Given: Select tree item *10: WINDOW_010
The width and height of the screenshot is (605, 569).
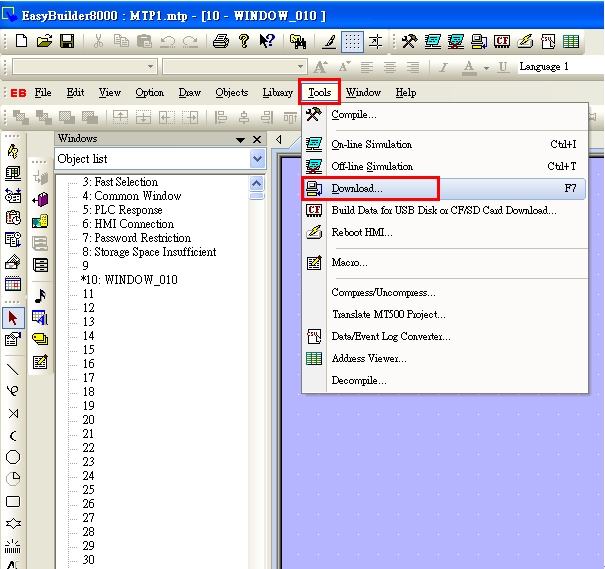Looking at the screenshot, I should tap(129, 280).
